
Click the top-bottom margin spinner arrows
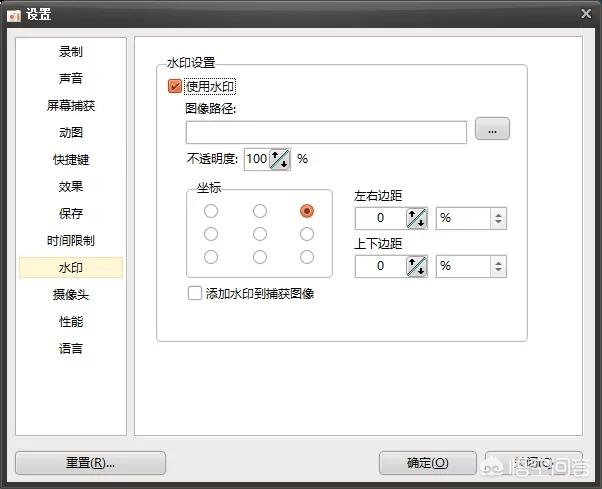(416, 266)
